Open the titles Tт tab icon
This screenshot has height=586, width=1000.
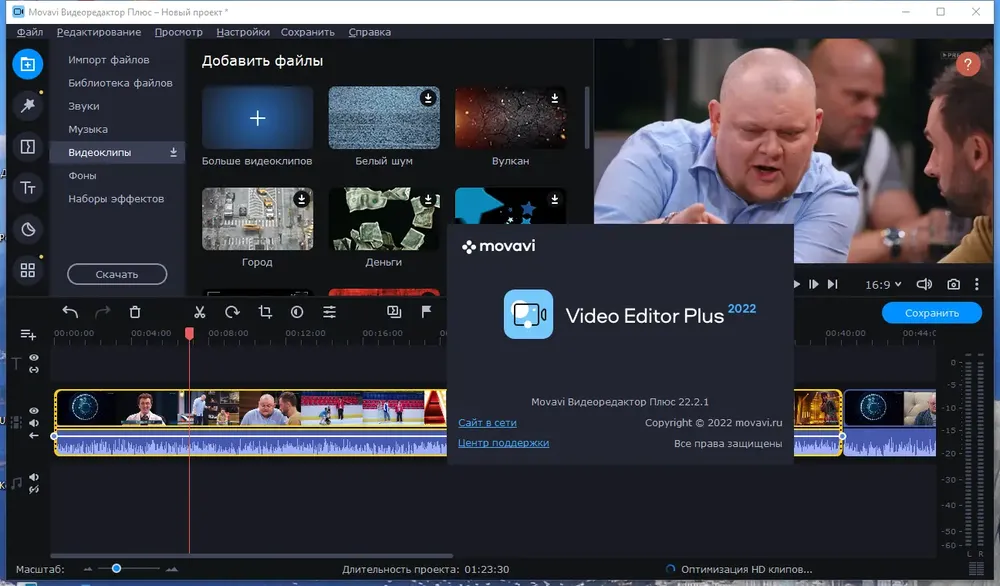27,188
